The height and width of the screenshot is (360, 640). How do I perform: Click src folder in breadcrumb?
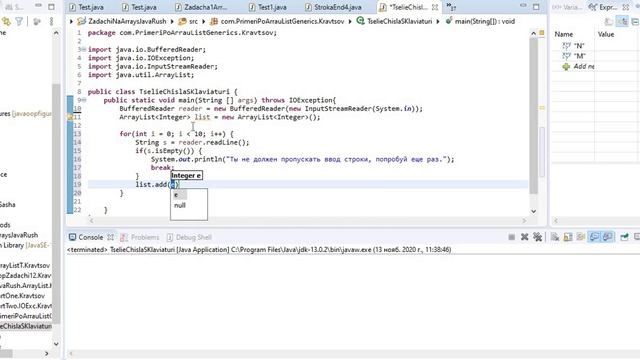pyautogui.click(x=189, y=21)
